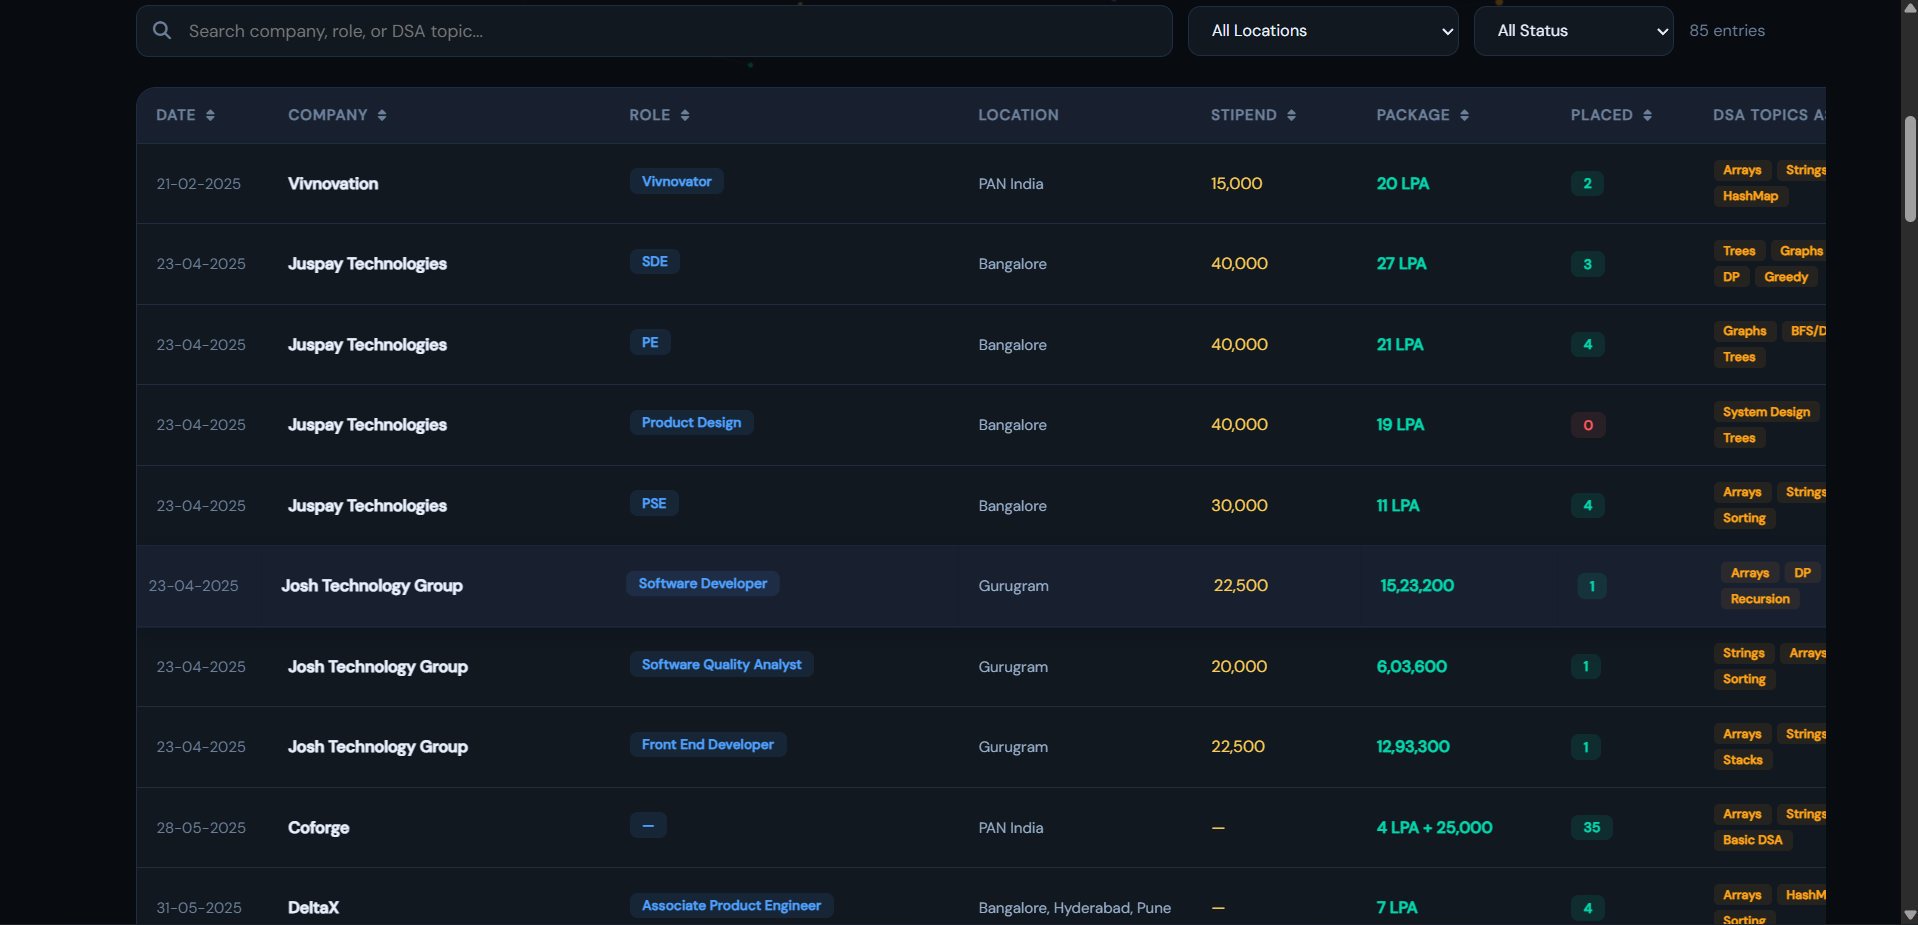
Task: Click the PACKAGE column header
Action: pos(1422,115)
